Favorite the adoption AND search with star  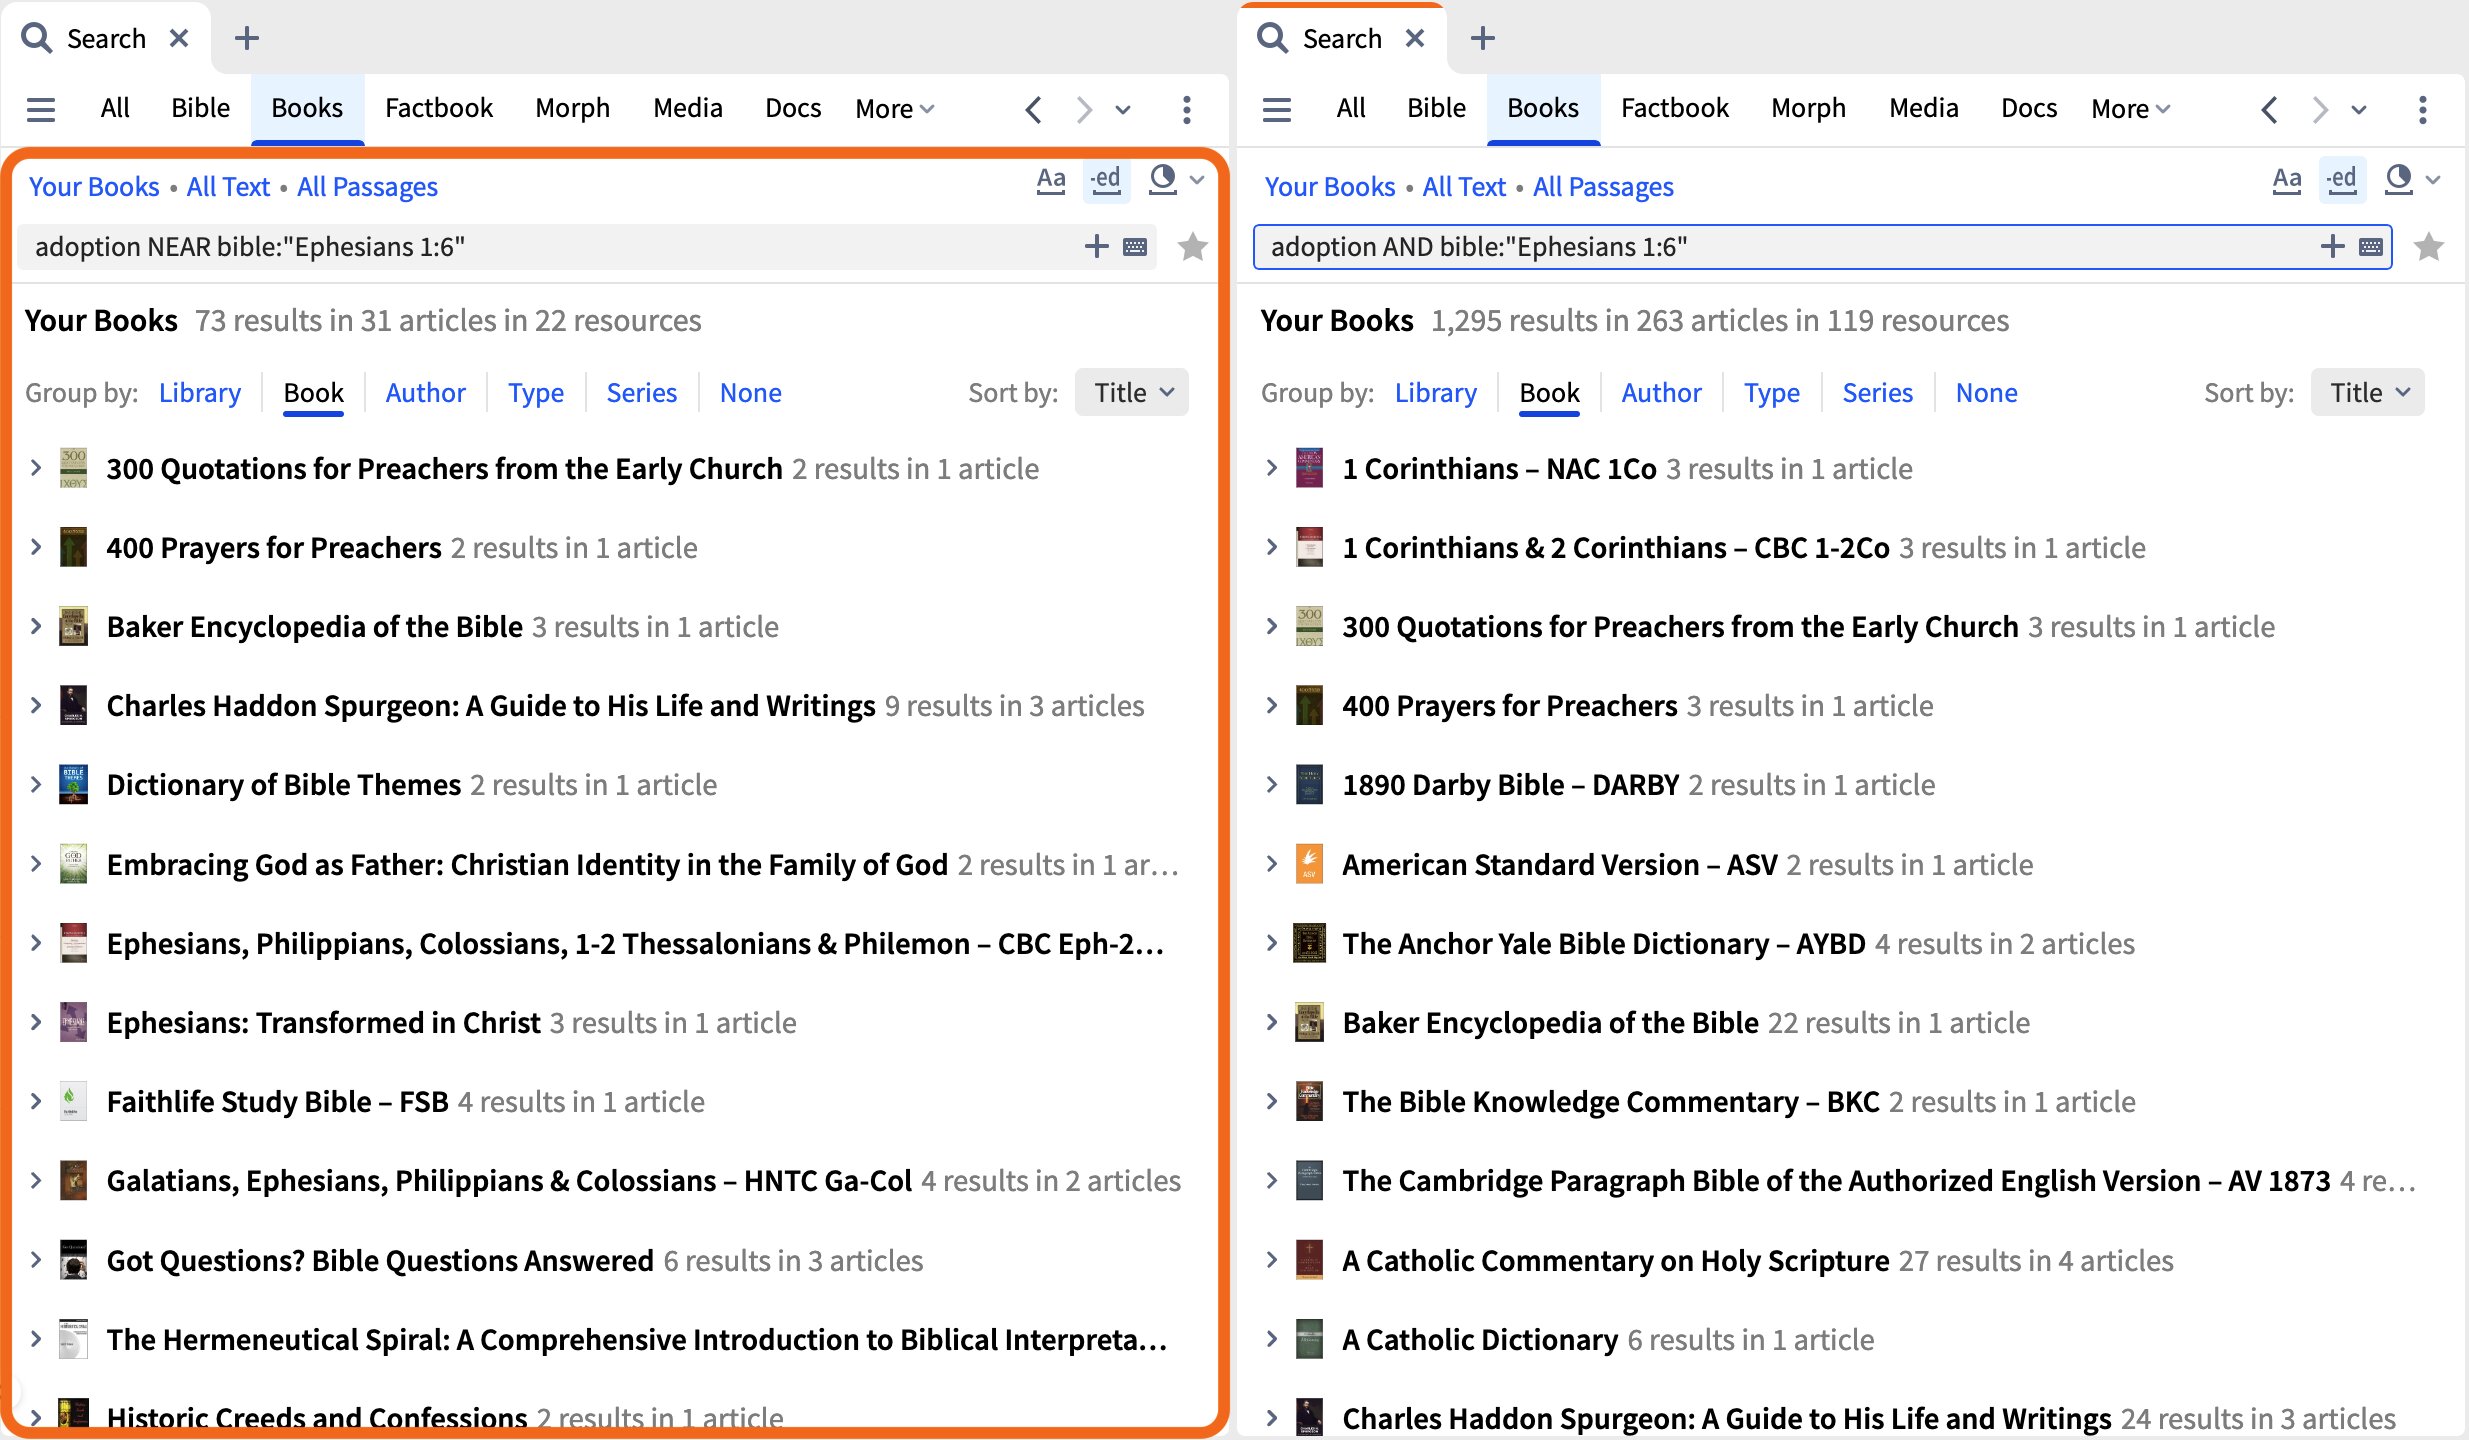(2428, 246)
